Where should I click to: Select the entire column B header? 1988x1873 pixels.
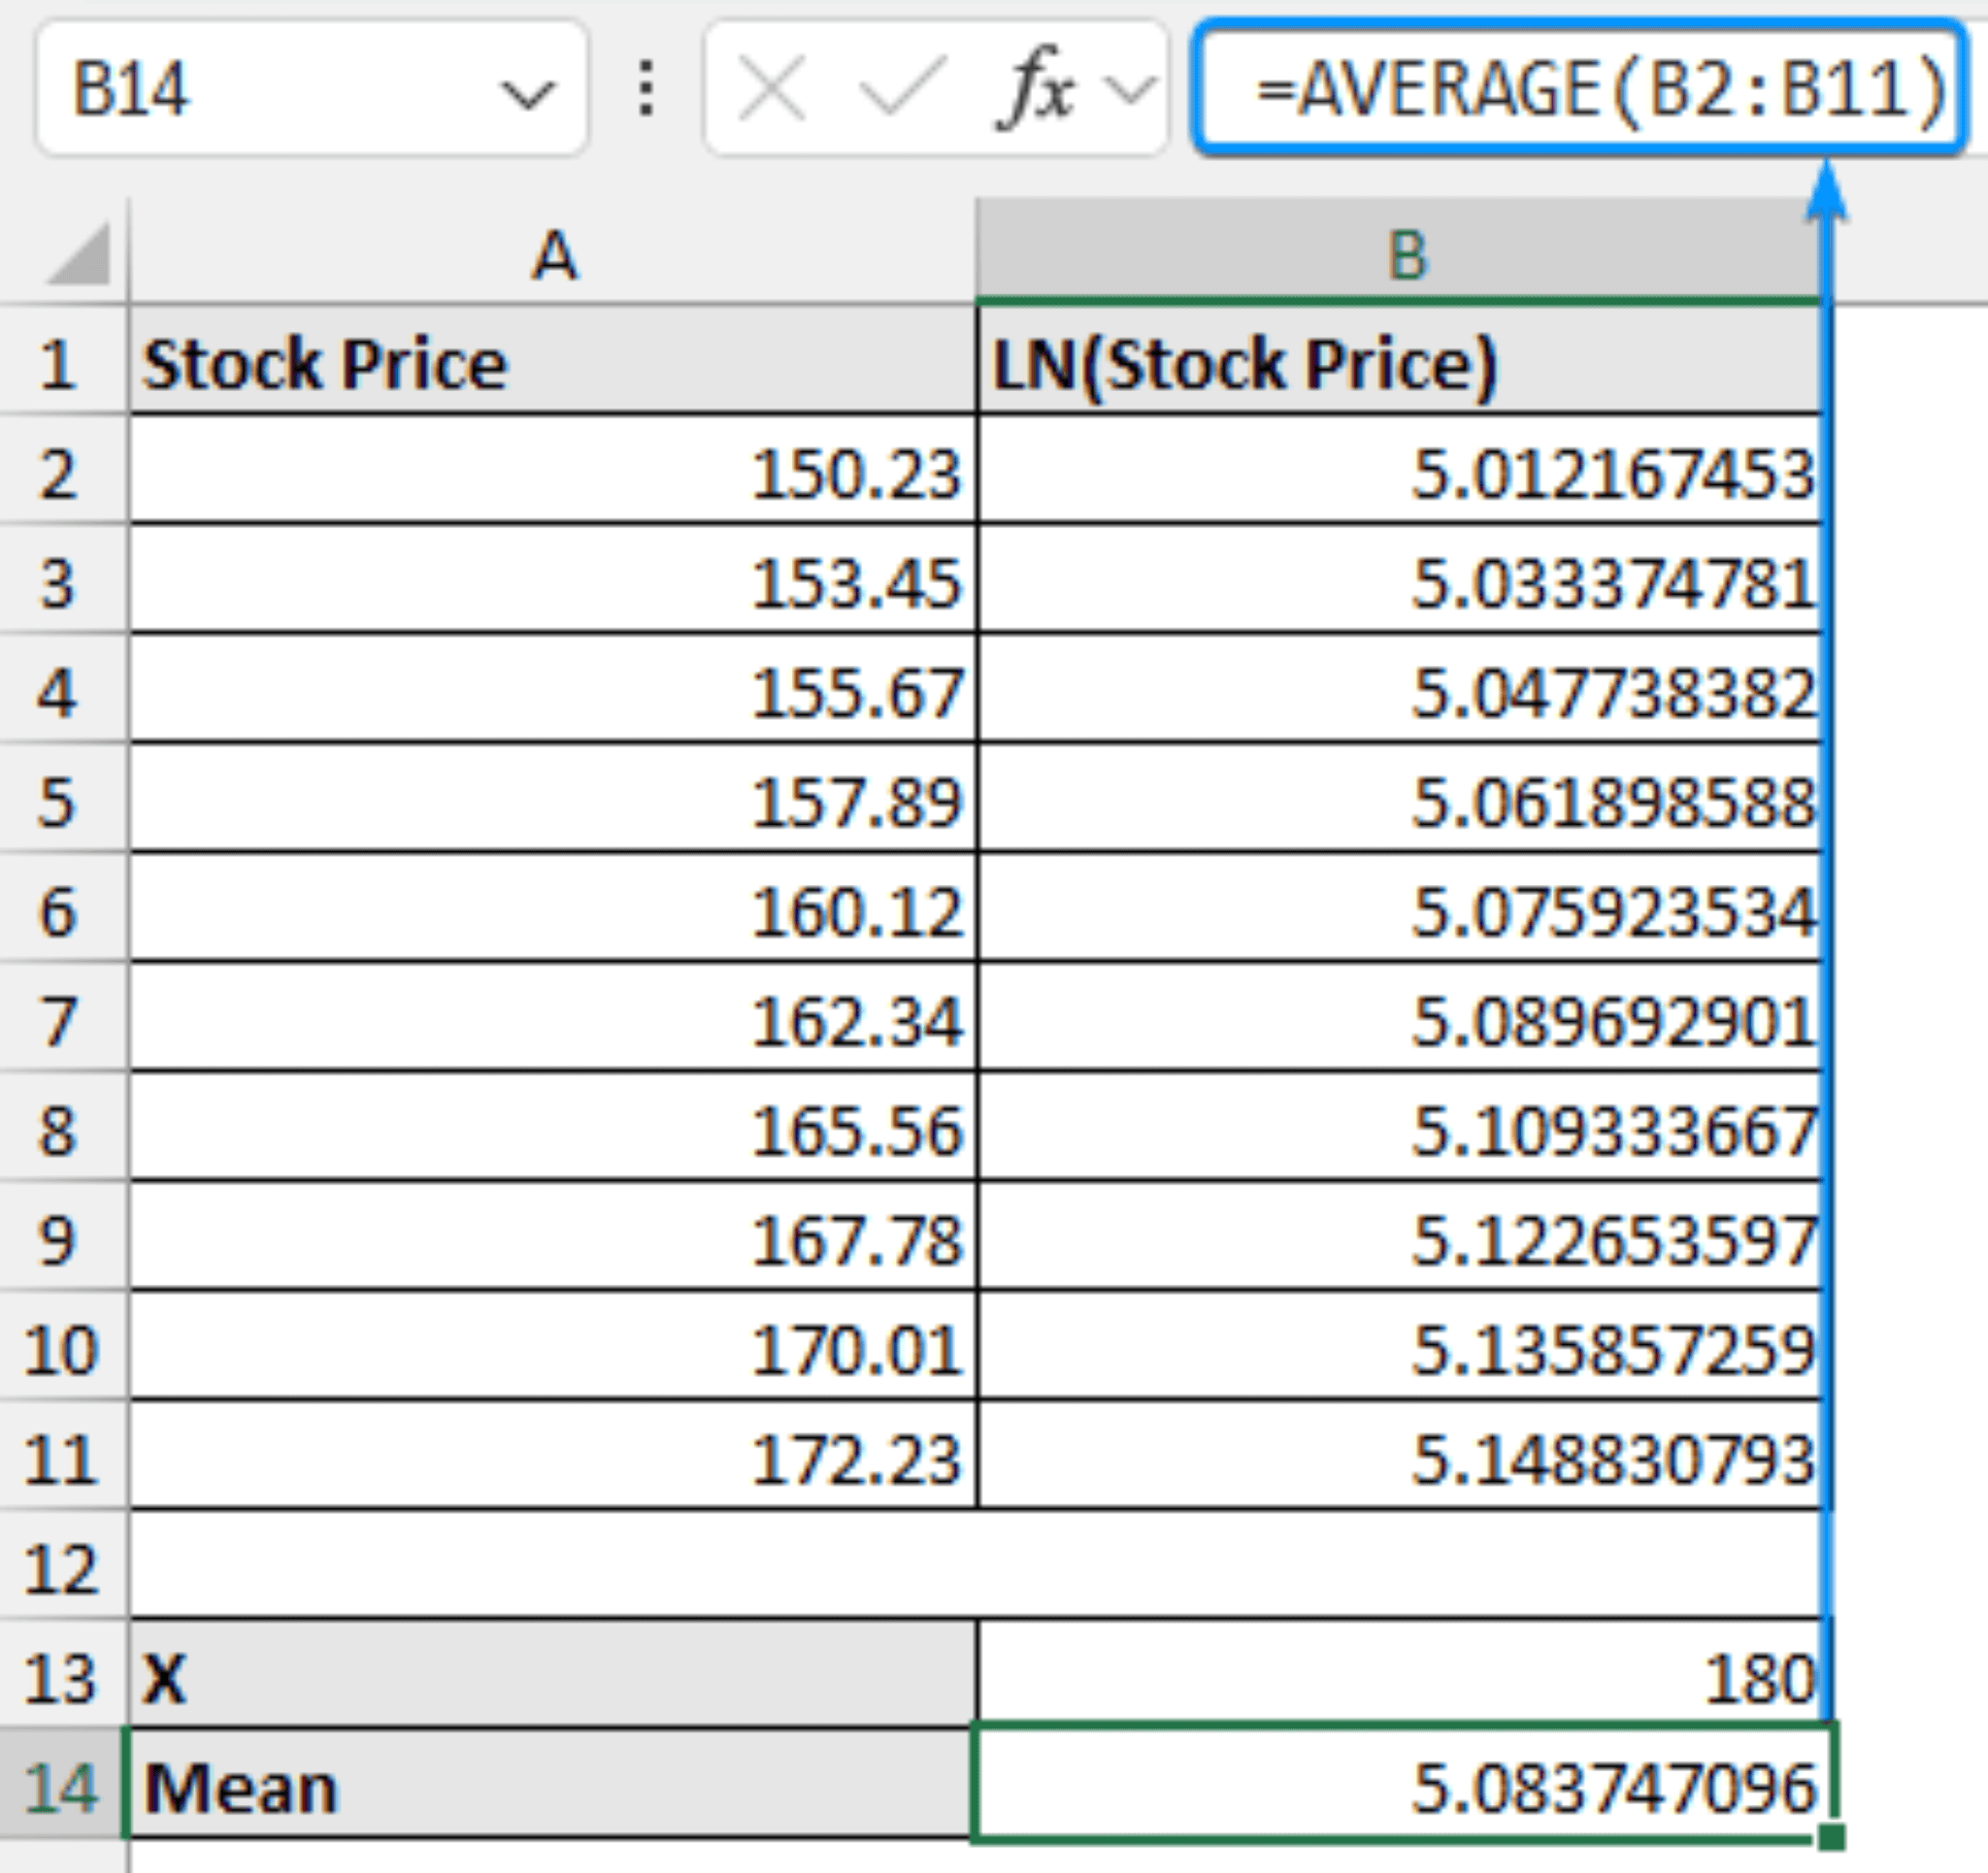point(1410,255)
